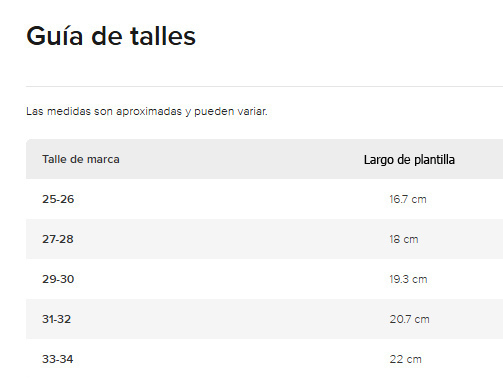
Task: Click the Guía de talles heading
Action: coord(111,36)
